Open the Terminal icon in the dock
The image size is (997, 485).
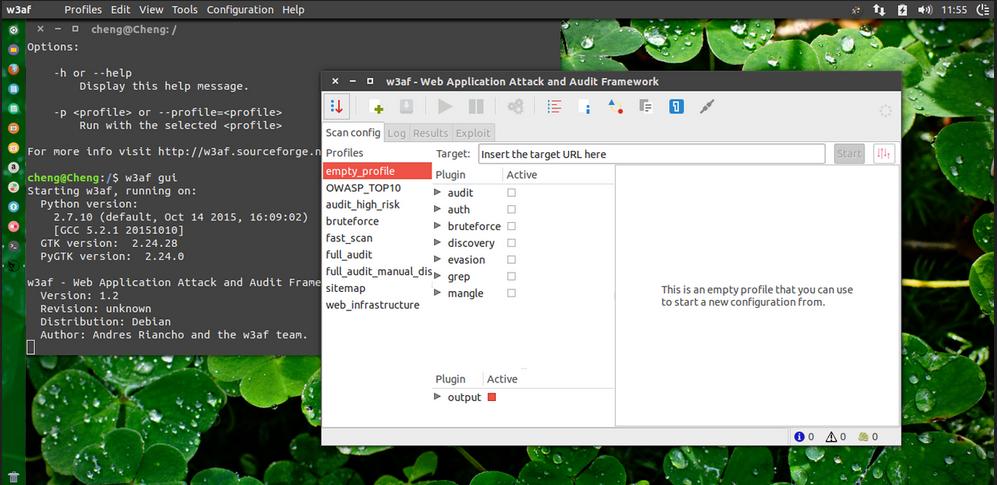(x=13, y=246)
